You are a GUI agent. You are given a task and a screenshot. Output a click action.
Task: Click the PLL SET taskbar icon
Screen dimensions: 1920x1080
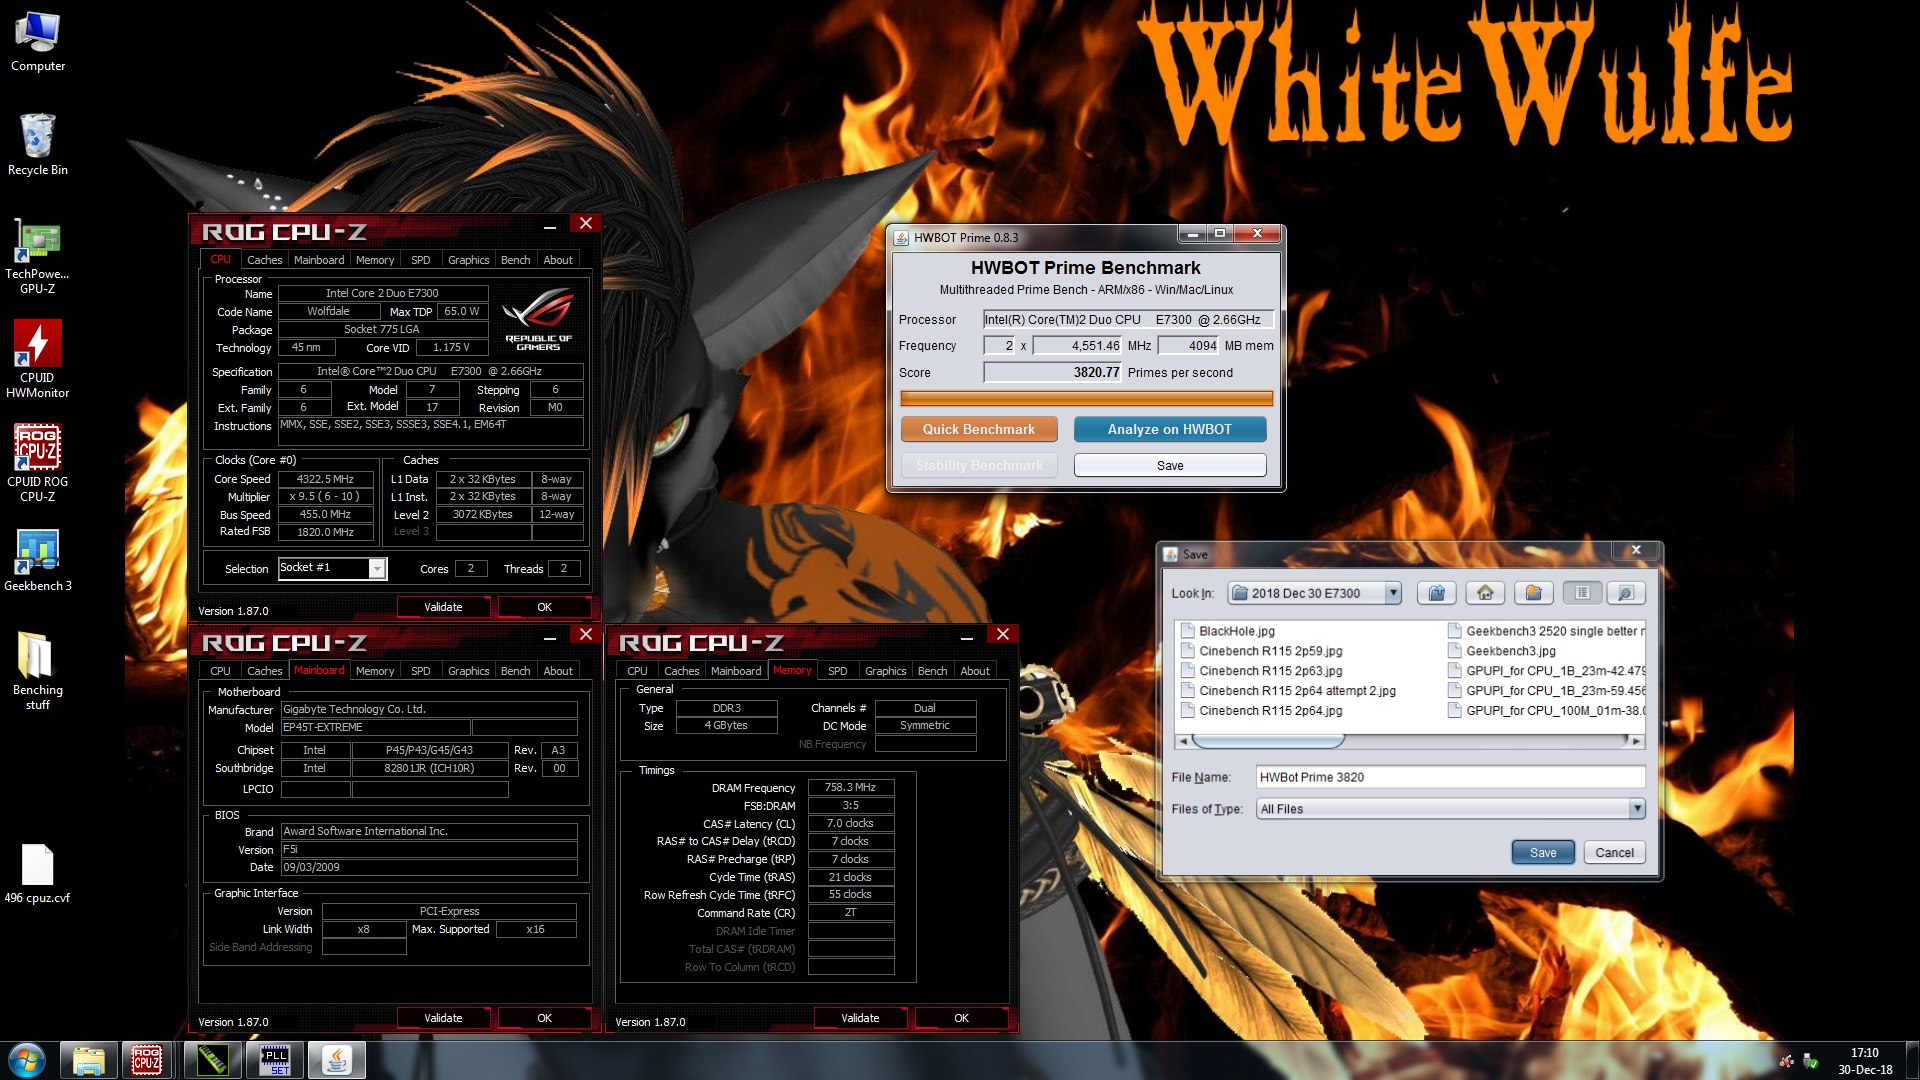pos(274,1060)
